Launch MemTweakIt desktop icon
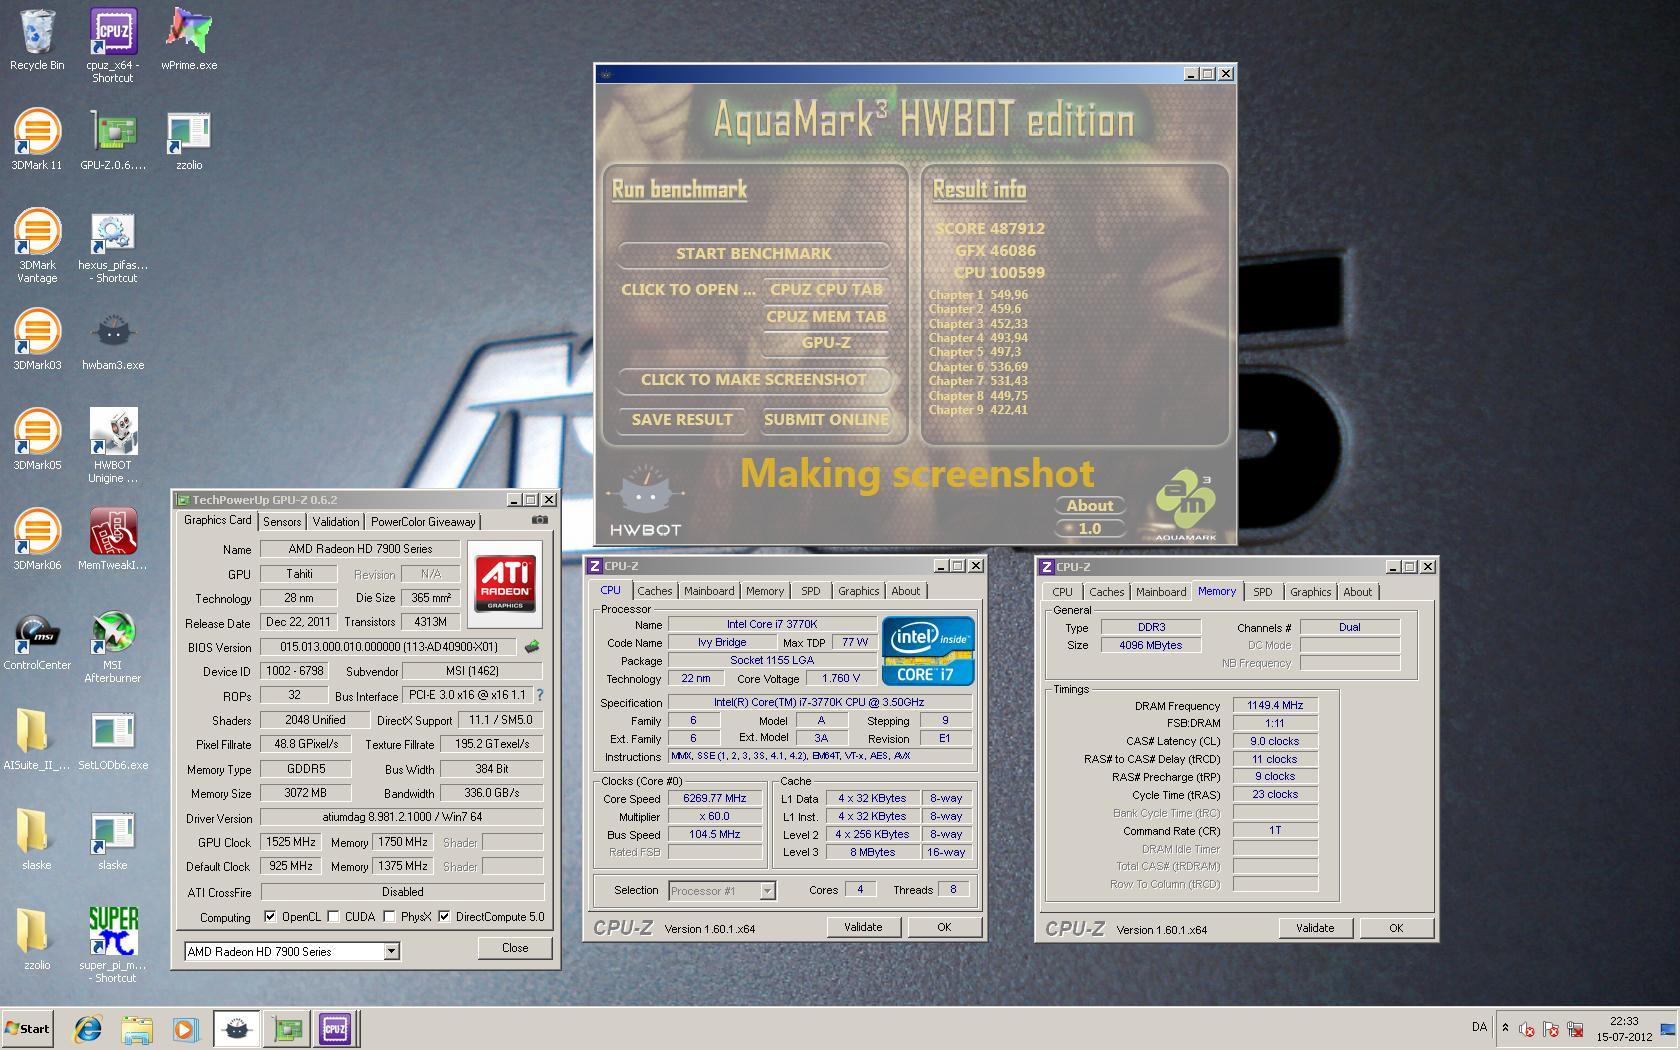Viewport: 1680px width, 1050px height. [112, 540]
